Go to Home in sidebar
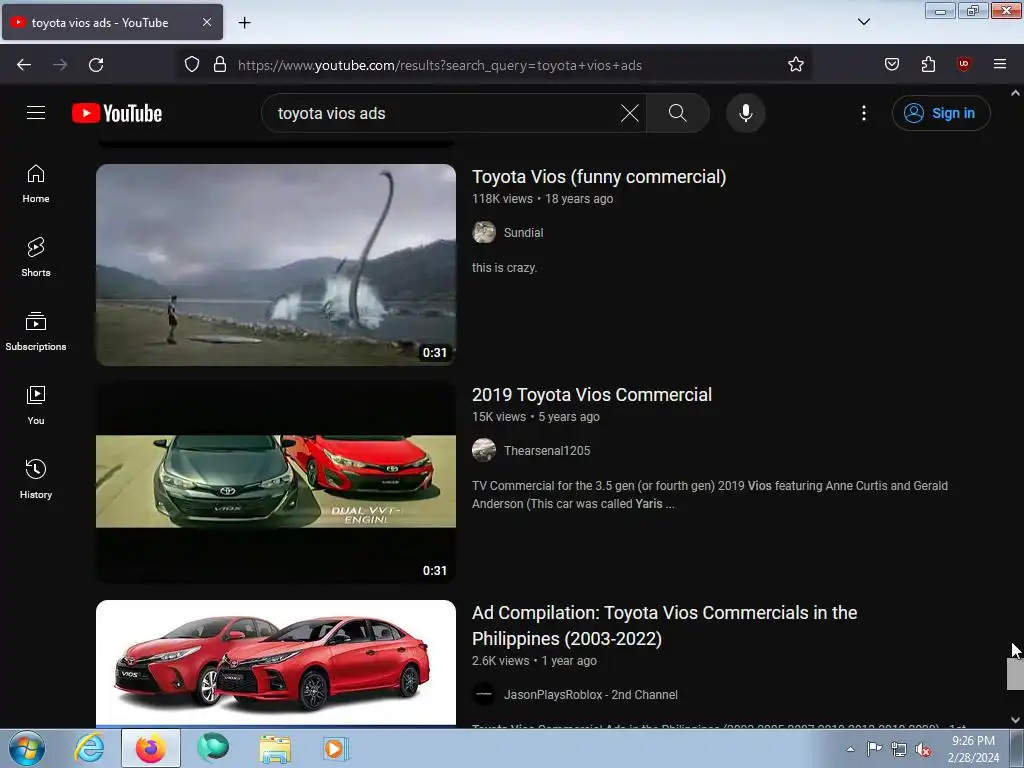The width and height of the screenshot is (1024, 768). (x=36, y=184)
